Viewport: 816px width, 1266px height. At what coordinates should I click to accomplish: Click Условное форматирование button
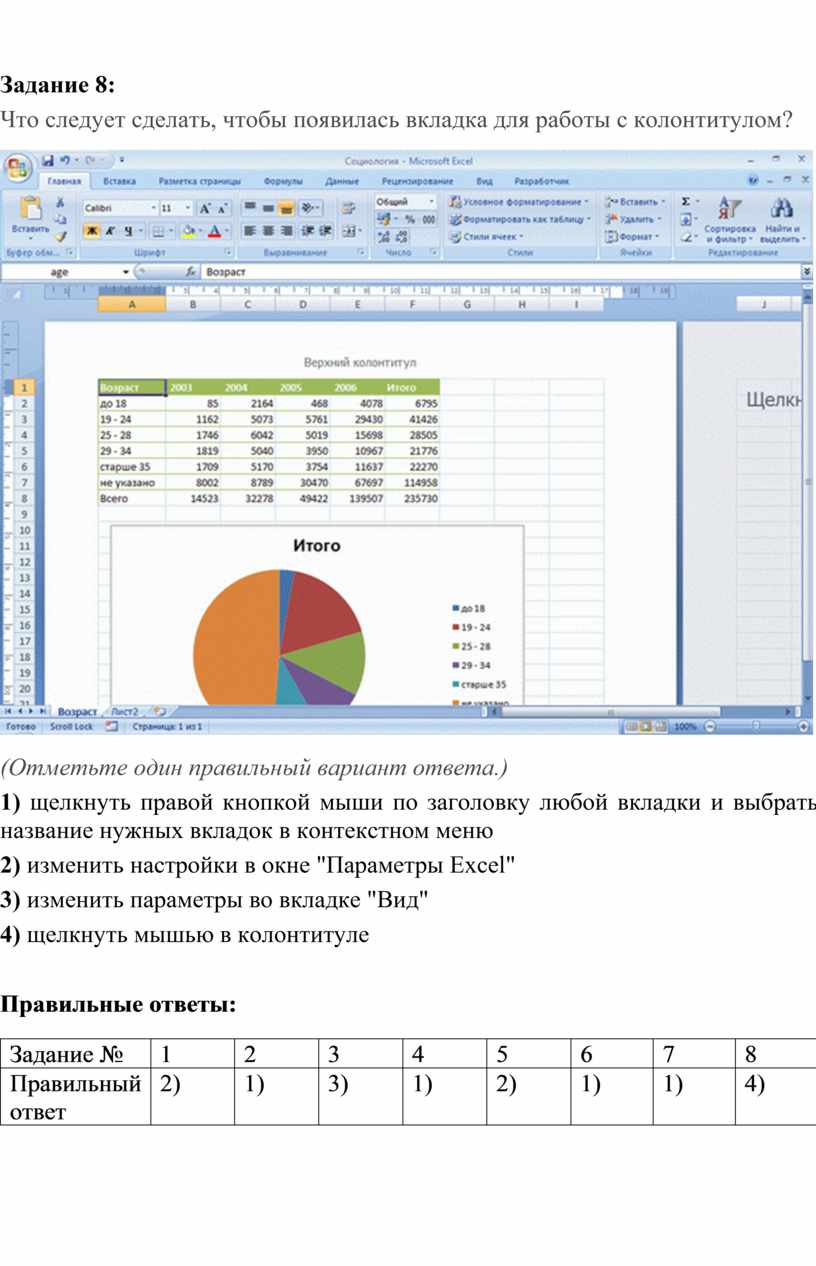(x=519, y=202)
